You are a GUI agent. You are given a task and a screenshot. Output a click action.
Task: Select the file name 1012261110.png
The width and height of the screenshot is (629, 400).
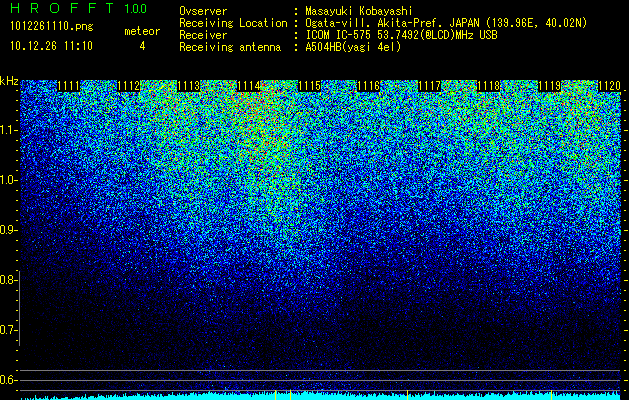pyautogui.click(x=52, y=27)
